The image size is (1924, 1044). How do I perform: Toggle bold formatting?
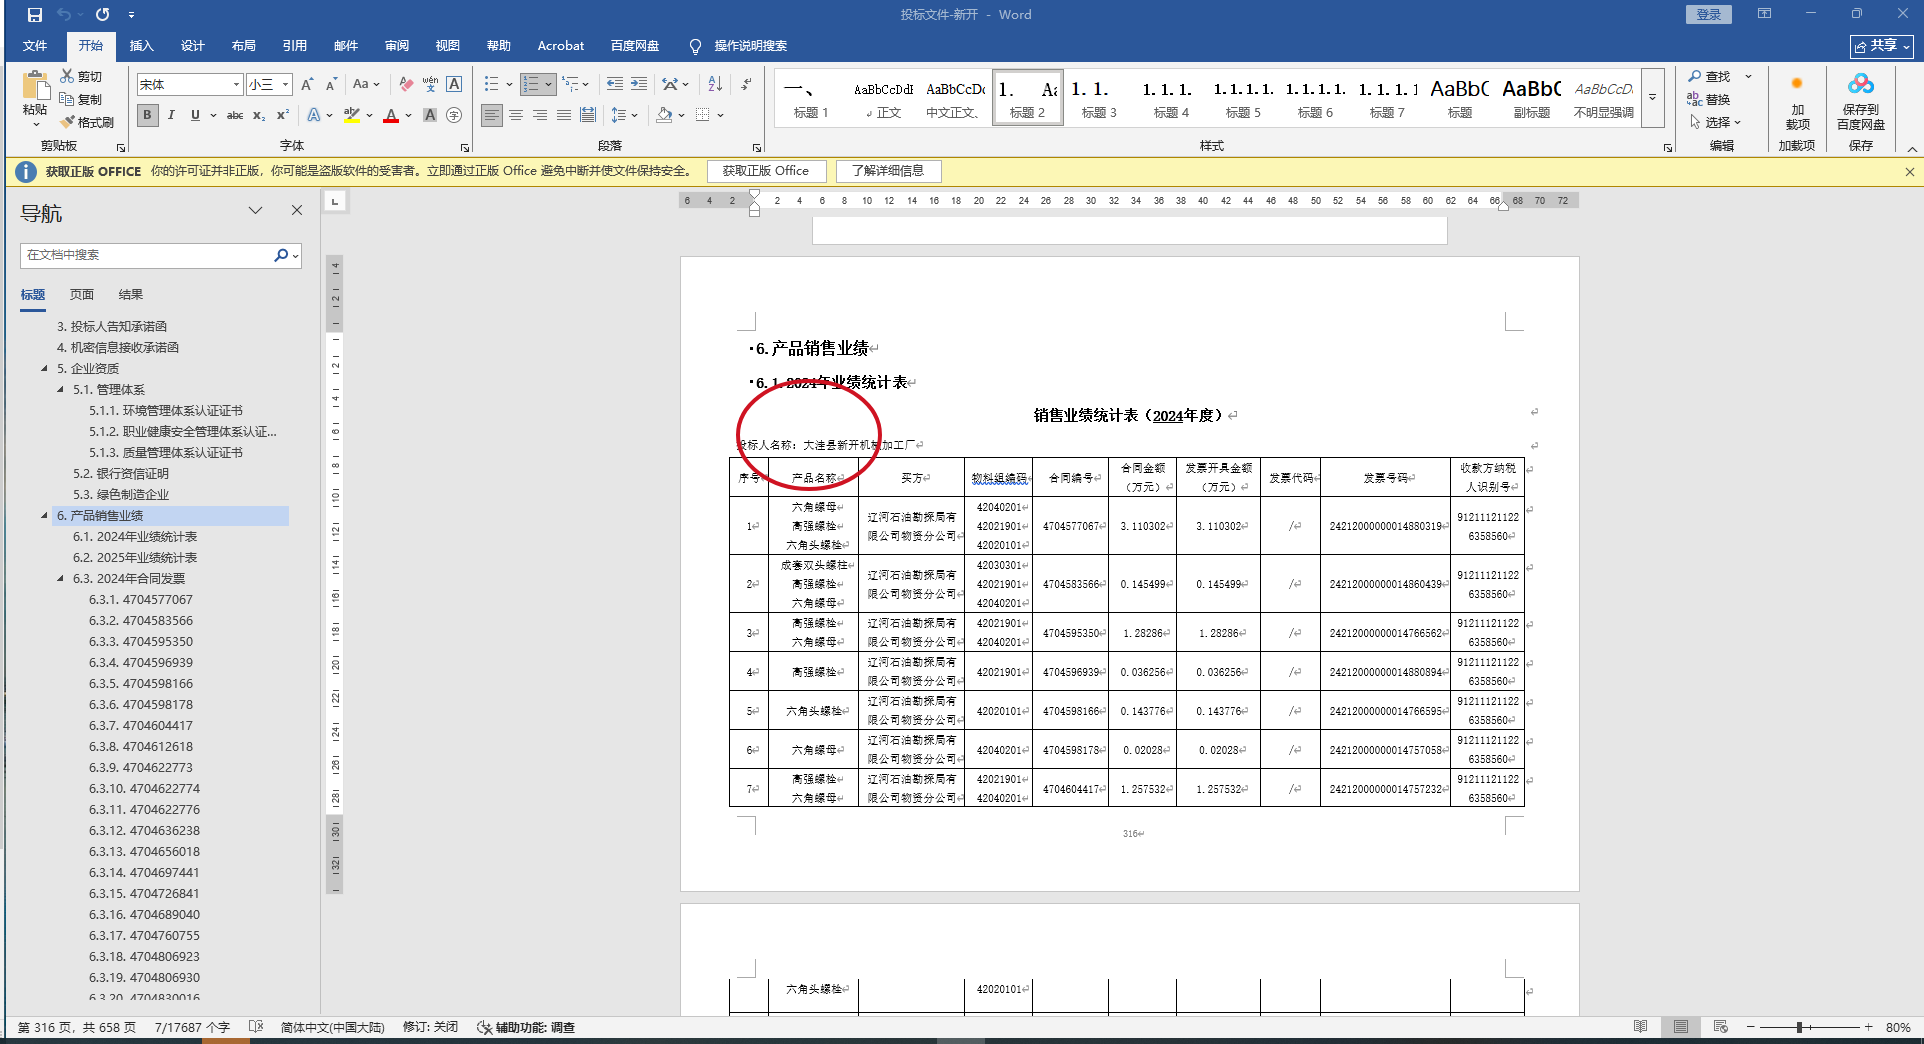tap(147, 115)
